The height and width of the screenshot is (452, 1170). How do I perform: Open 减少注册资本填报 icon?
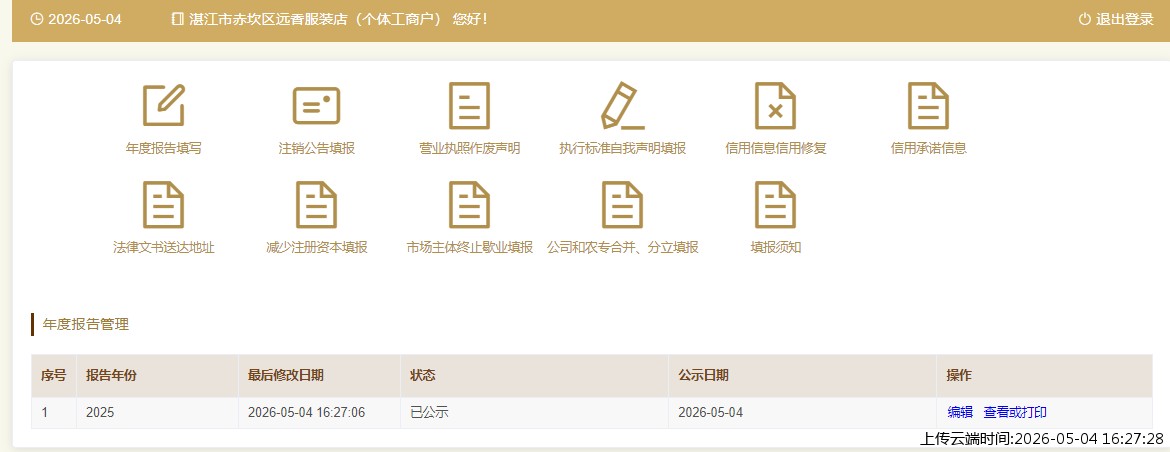tap(316, 204)
